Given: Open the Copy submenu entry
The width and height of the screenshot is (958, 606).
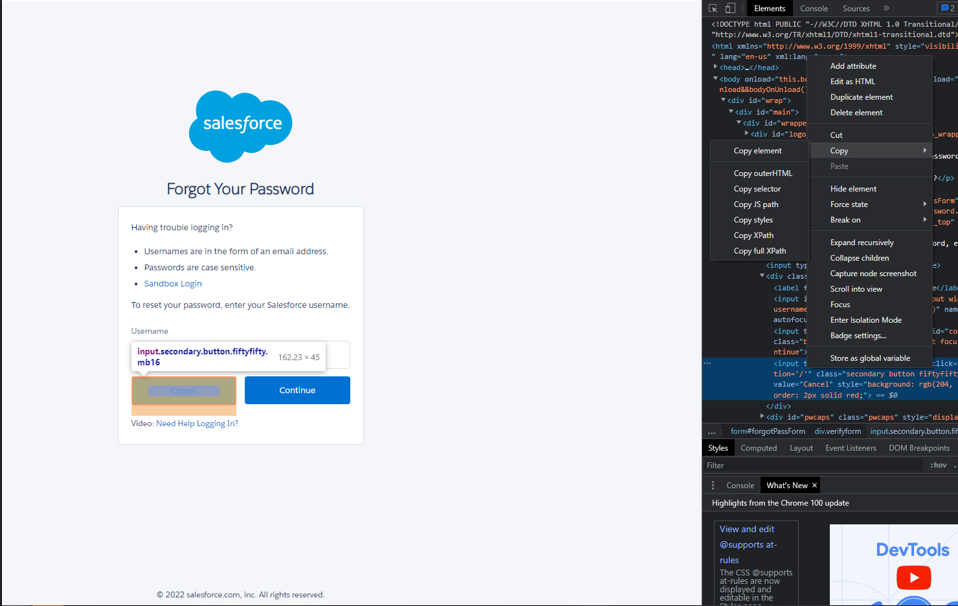Looking at the screenshot, I should tap(871, 151).
